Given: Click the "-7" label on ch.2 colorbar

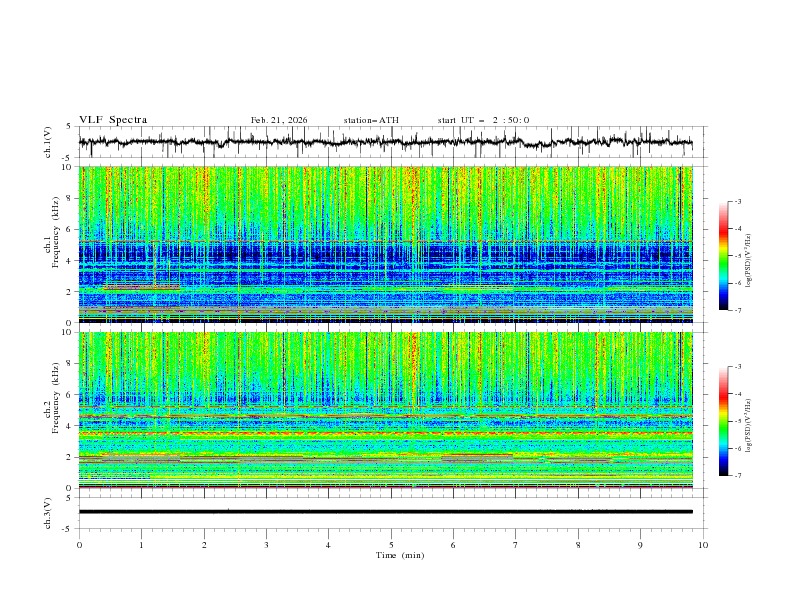Looking at the screenshot, I should coord(737,475).
